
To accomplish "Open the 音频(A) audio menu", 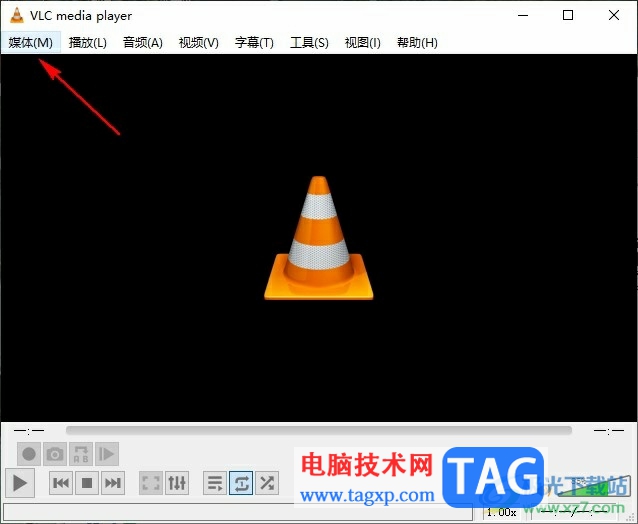I will [x=143, y=42].
